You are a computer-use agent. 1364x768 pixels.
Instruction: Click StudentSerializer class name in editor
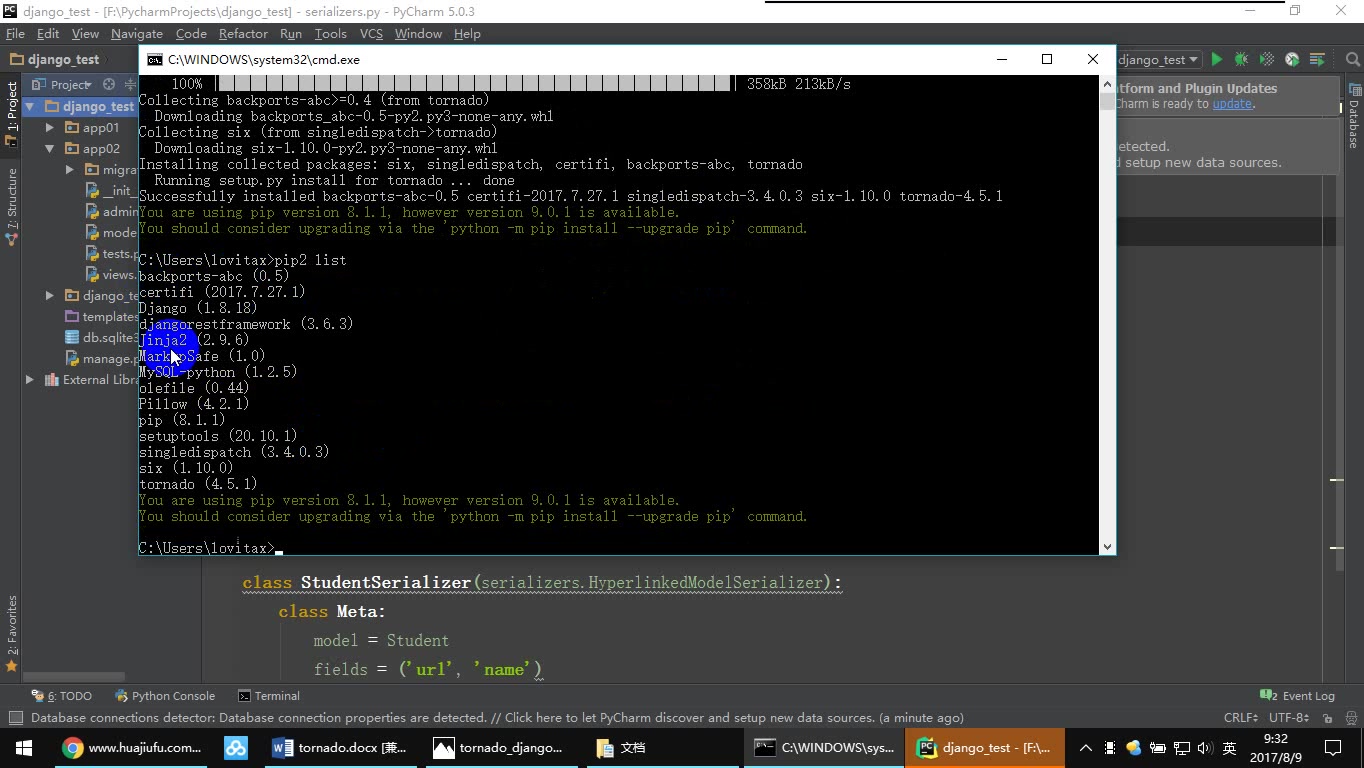pos(385,582)
